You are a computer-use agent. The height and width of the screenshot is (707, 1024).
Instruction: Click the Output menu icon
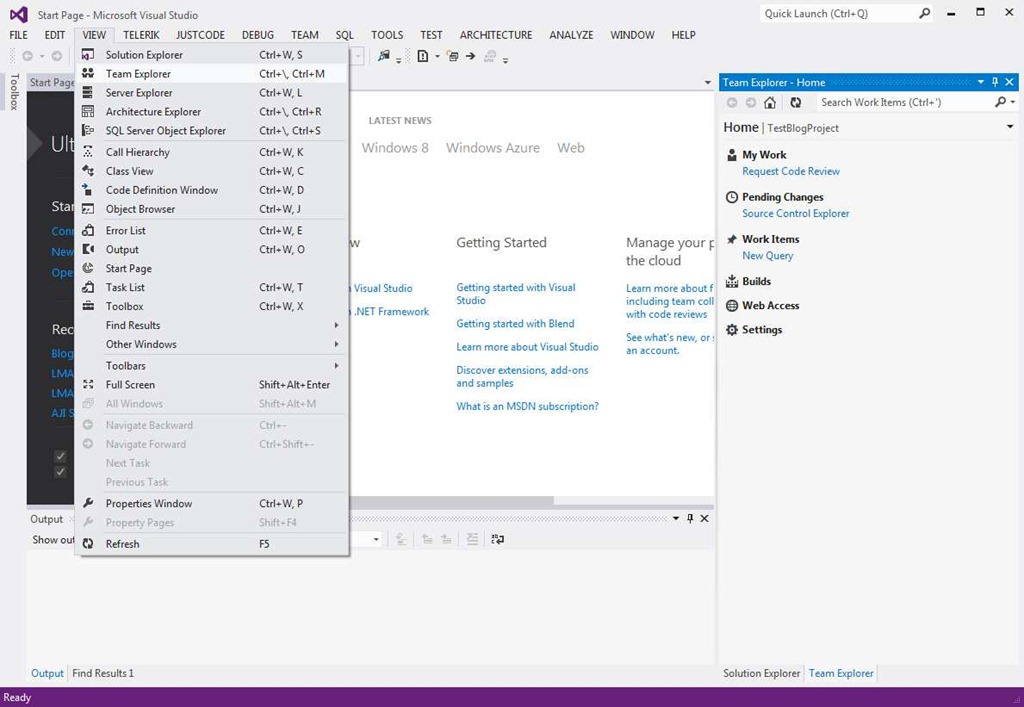(x=88, y=249)
